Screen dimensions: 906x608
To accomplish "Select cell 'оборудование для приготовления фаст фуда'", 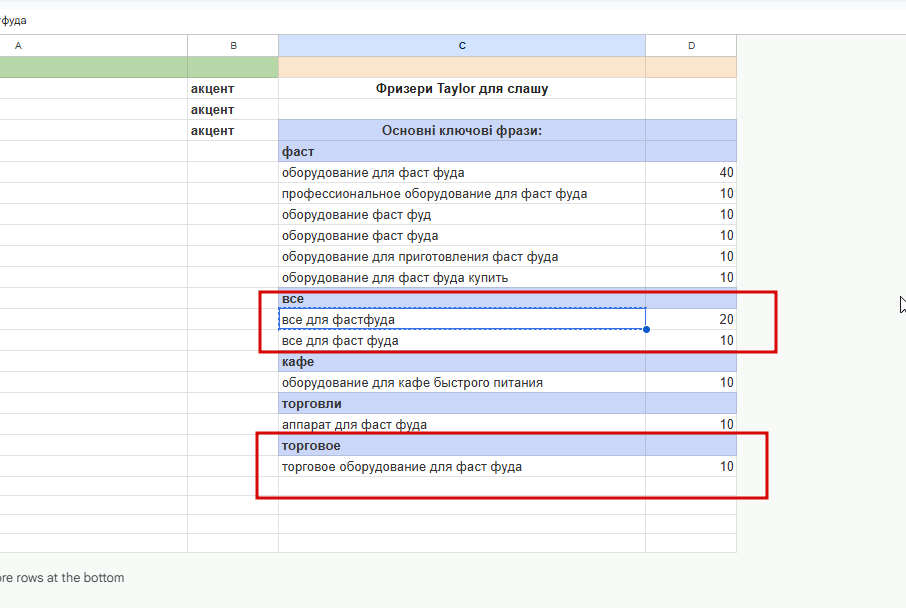I will 462,257.
